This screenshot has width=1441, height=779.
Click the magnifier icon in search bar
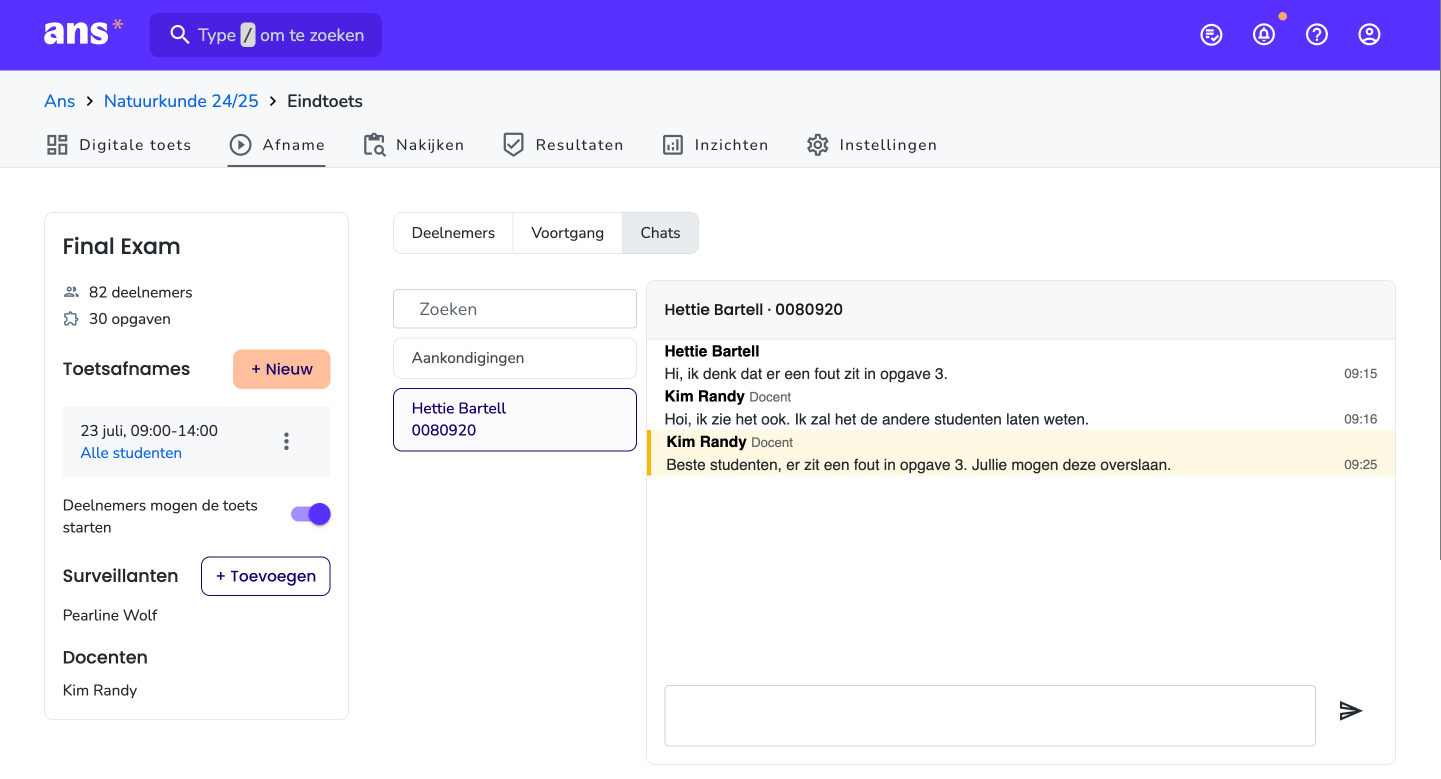tap(180, 35)
